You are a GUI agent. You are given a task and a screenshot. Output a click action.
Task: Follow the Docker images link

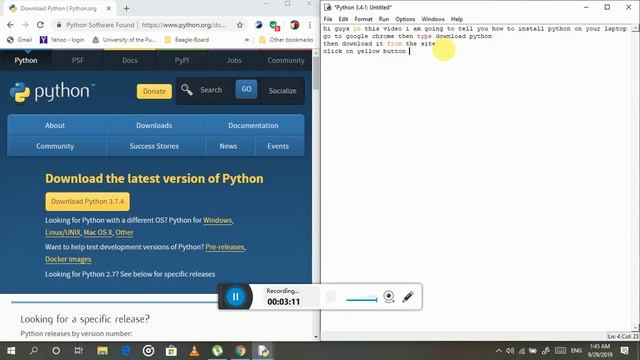point(68,260)
